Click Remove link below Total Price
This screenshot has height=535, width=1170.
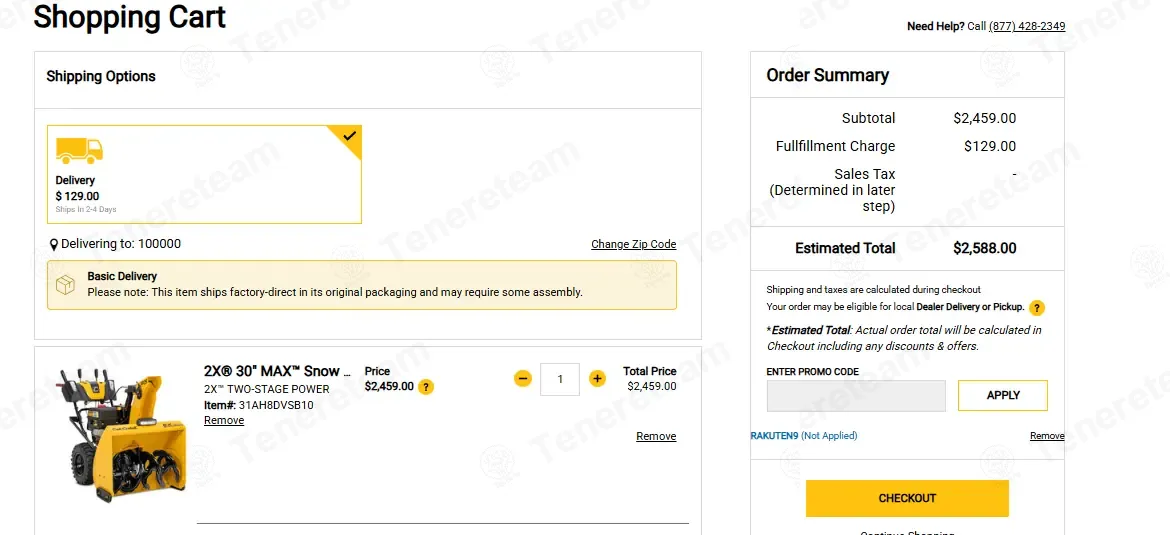point(656,437)
